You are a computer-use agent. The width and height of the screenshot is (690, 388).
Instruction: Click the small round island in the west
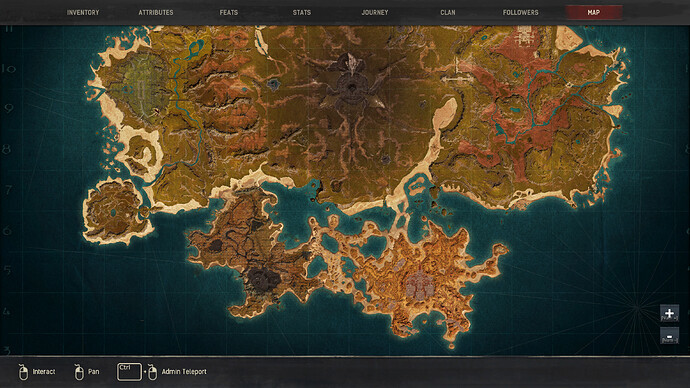click(115, 210)
